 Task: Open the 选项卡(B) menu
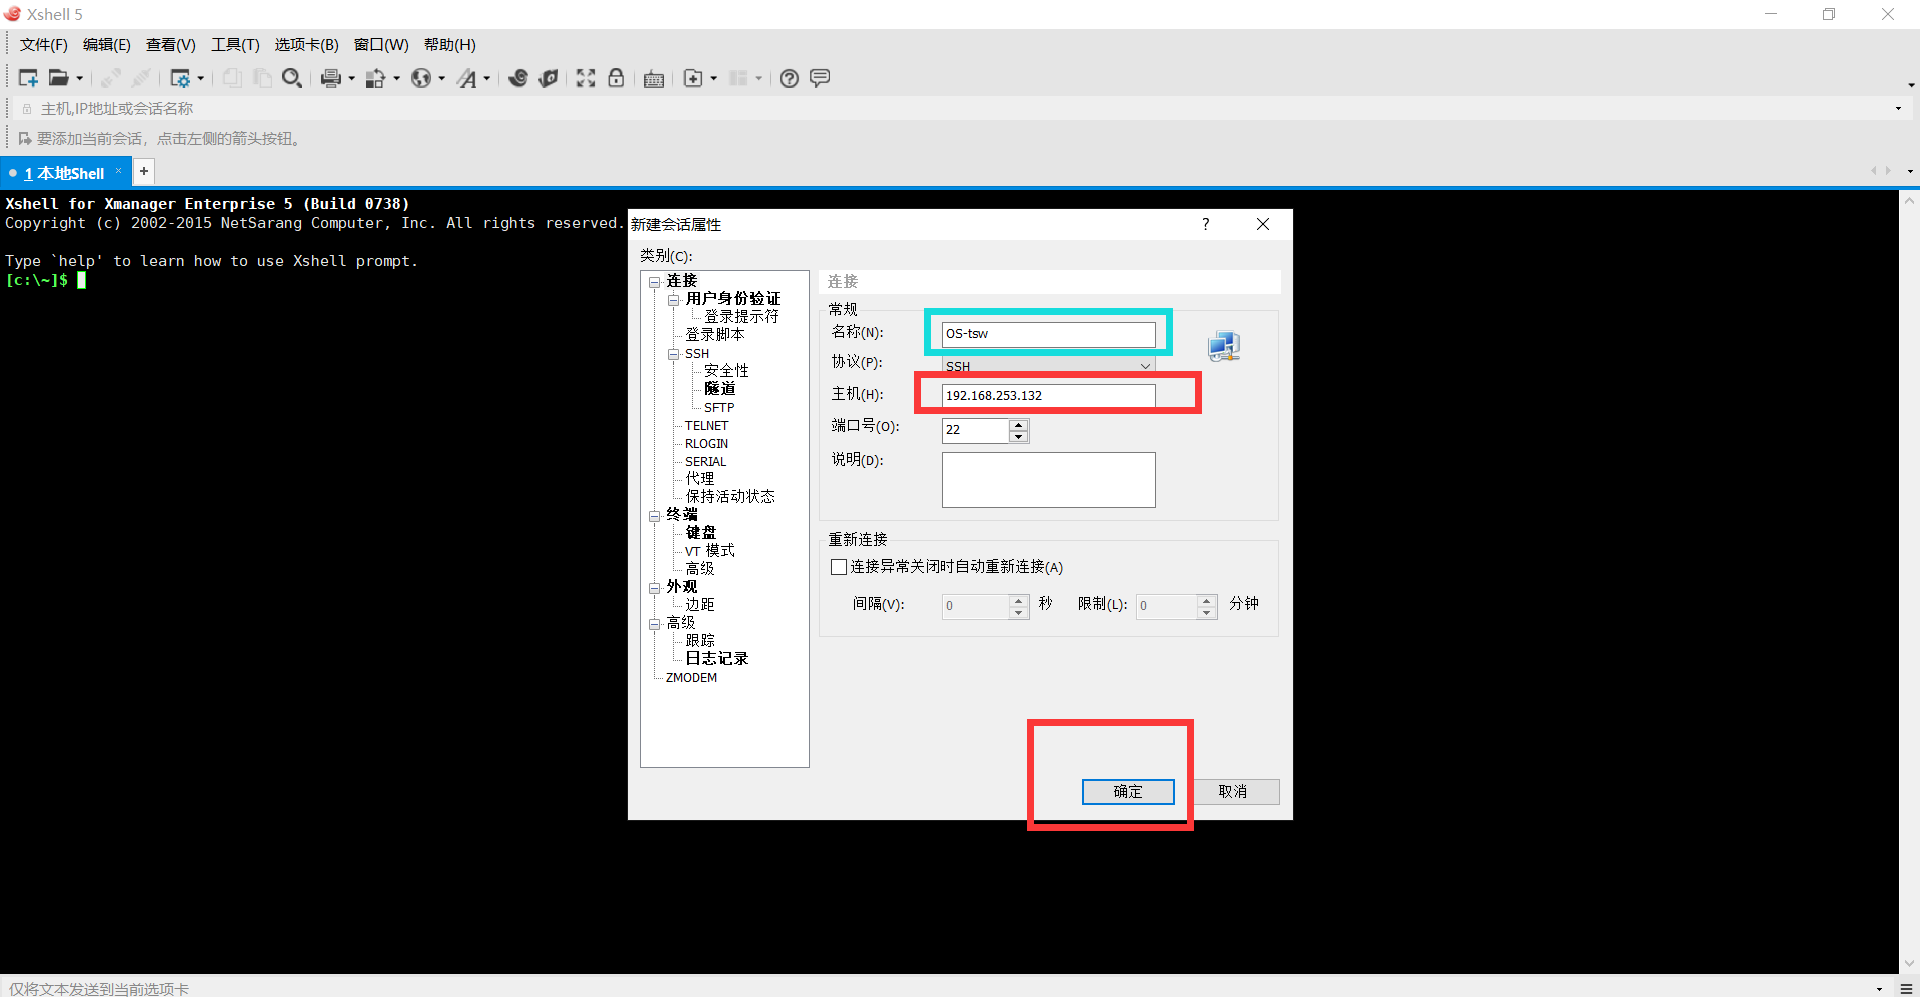306,45
